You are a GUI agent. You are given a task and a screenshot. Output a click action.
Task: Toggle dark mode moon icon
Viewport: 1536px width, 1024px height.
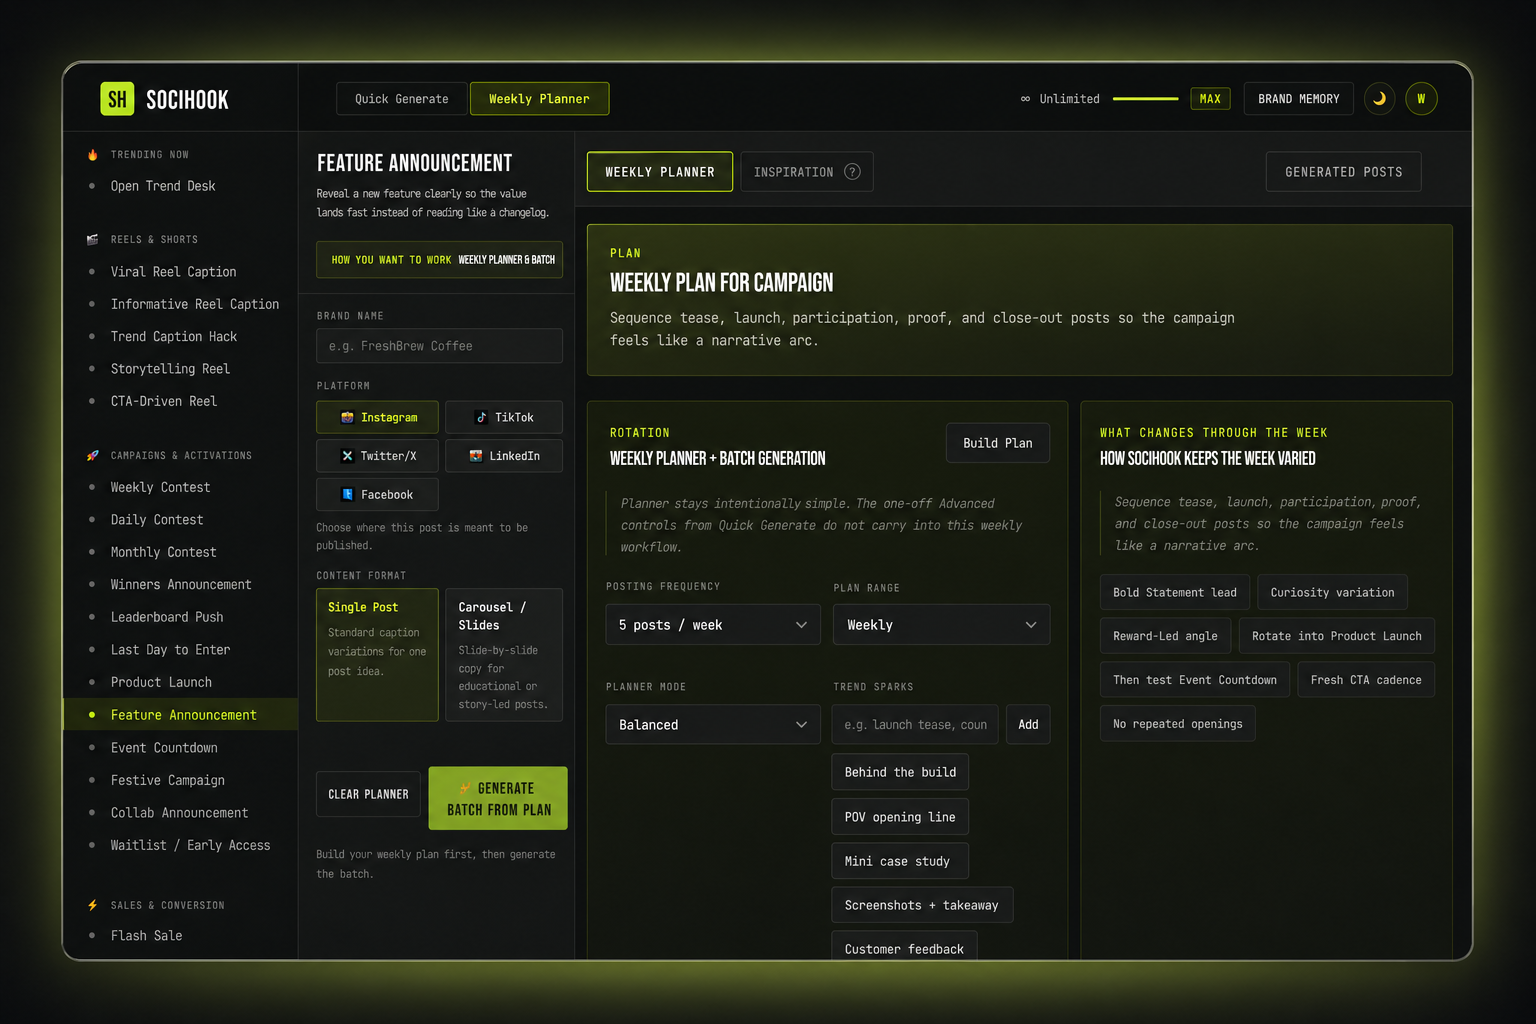pyautogui.click(x=1379, y=99)
